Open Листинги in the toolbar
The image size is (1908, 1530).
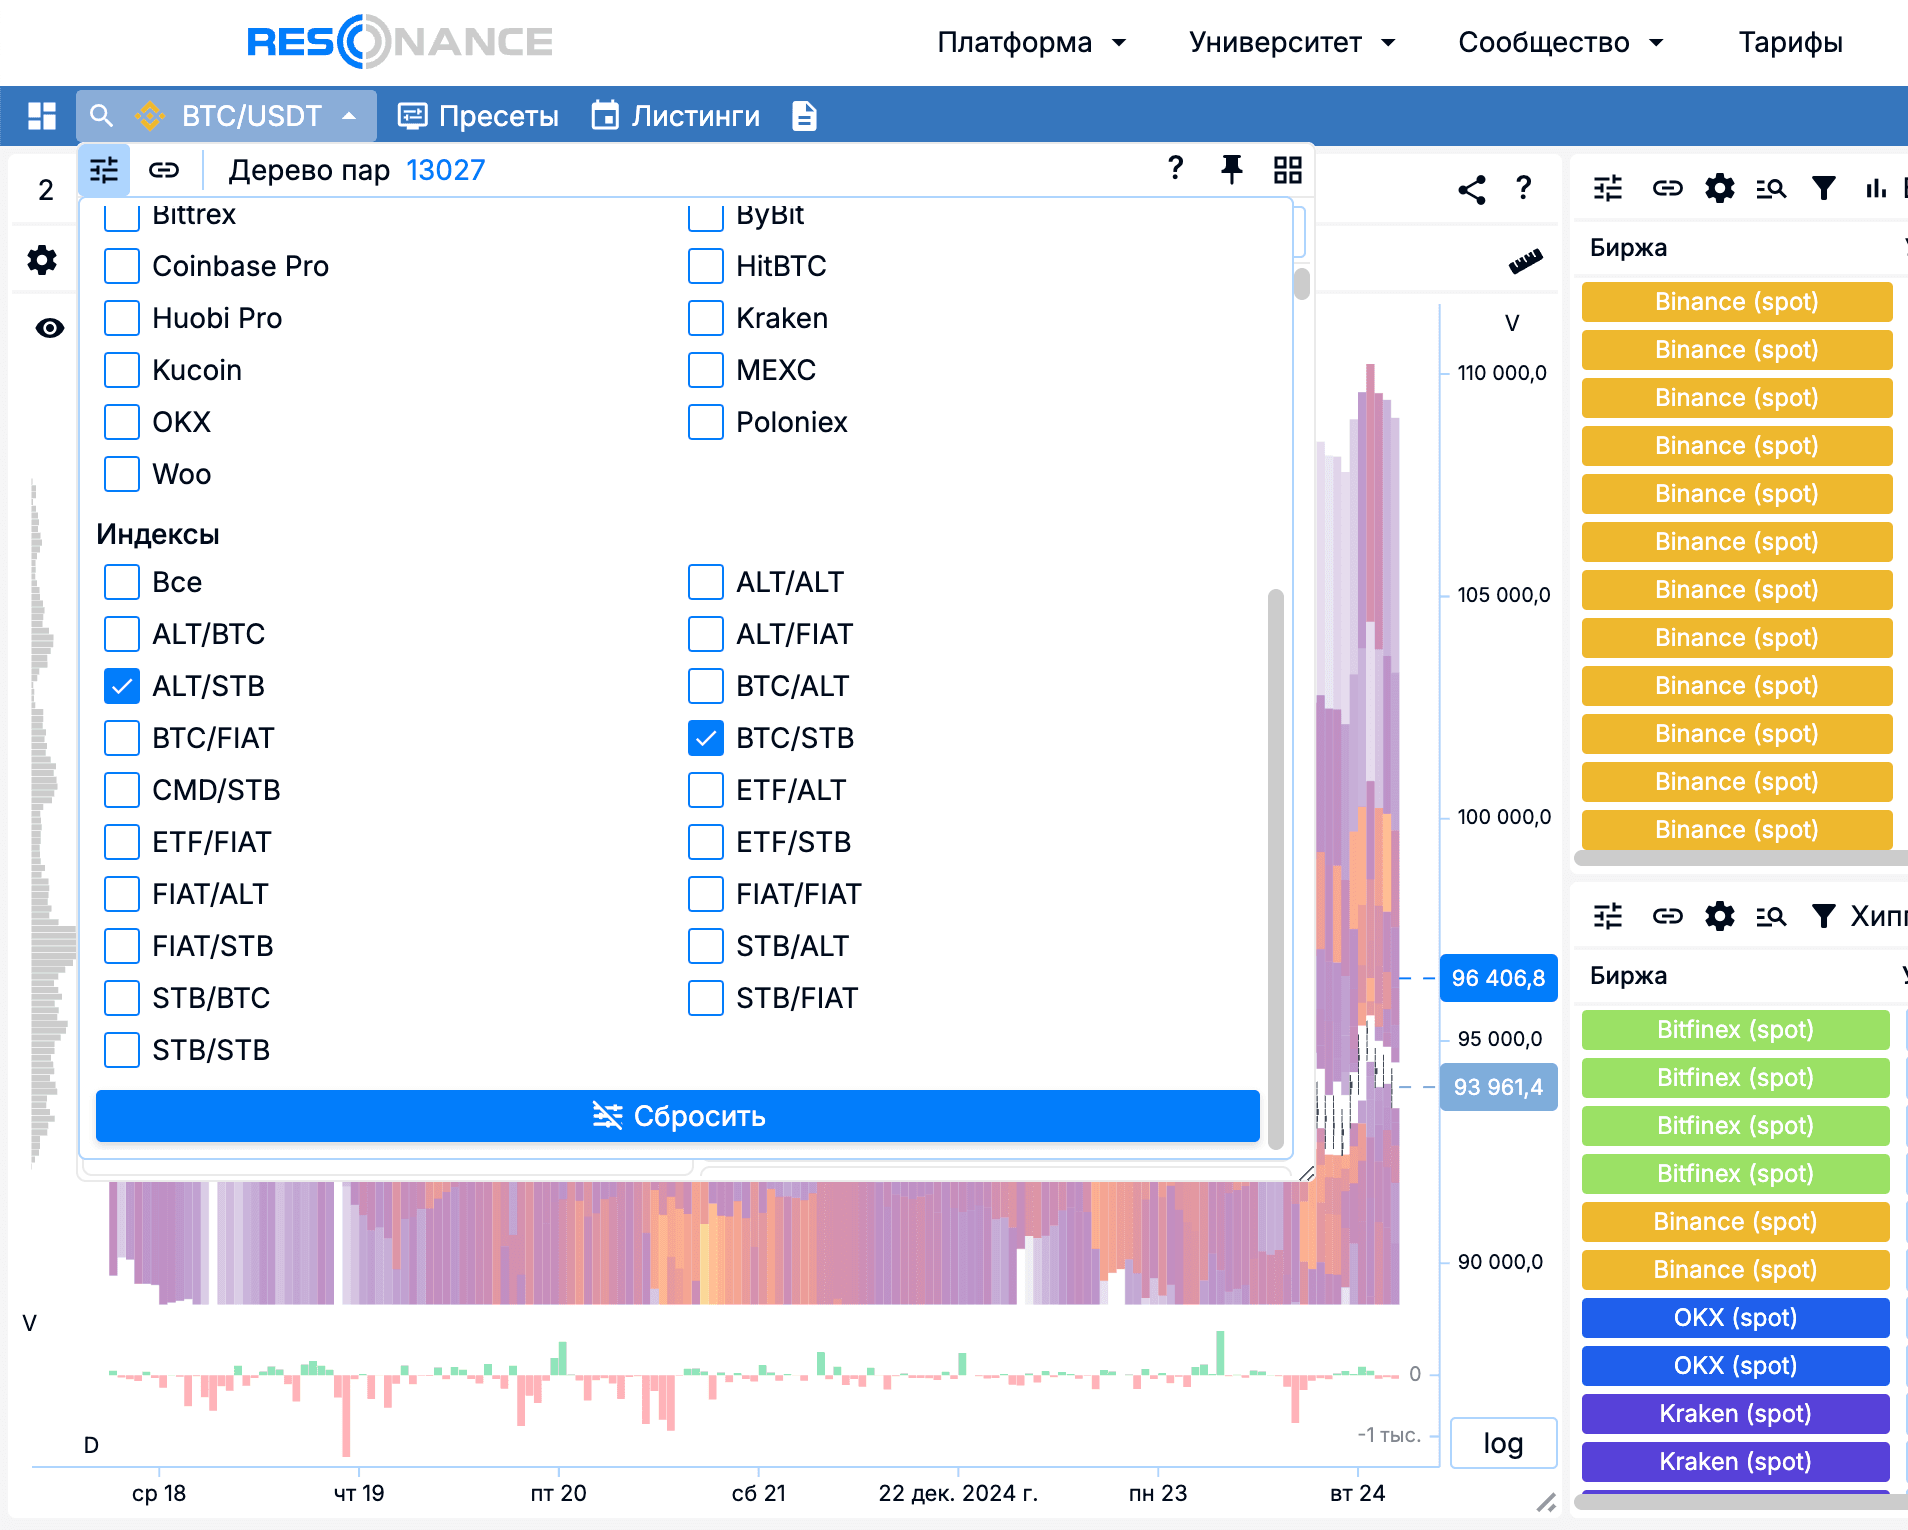pos(675,116)
